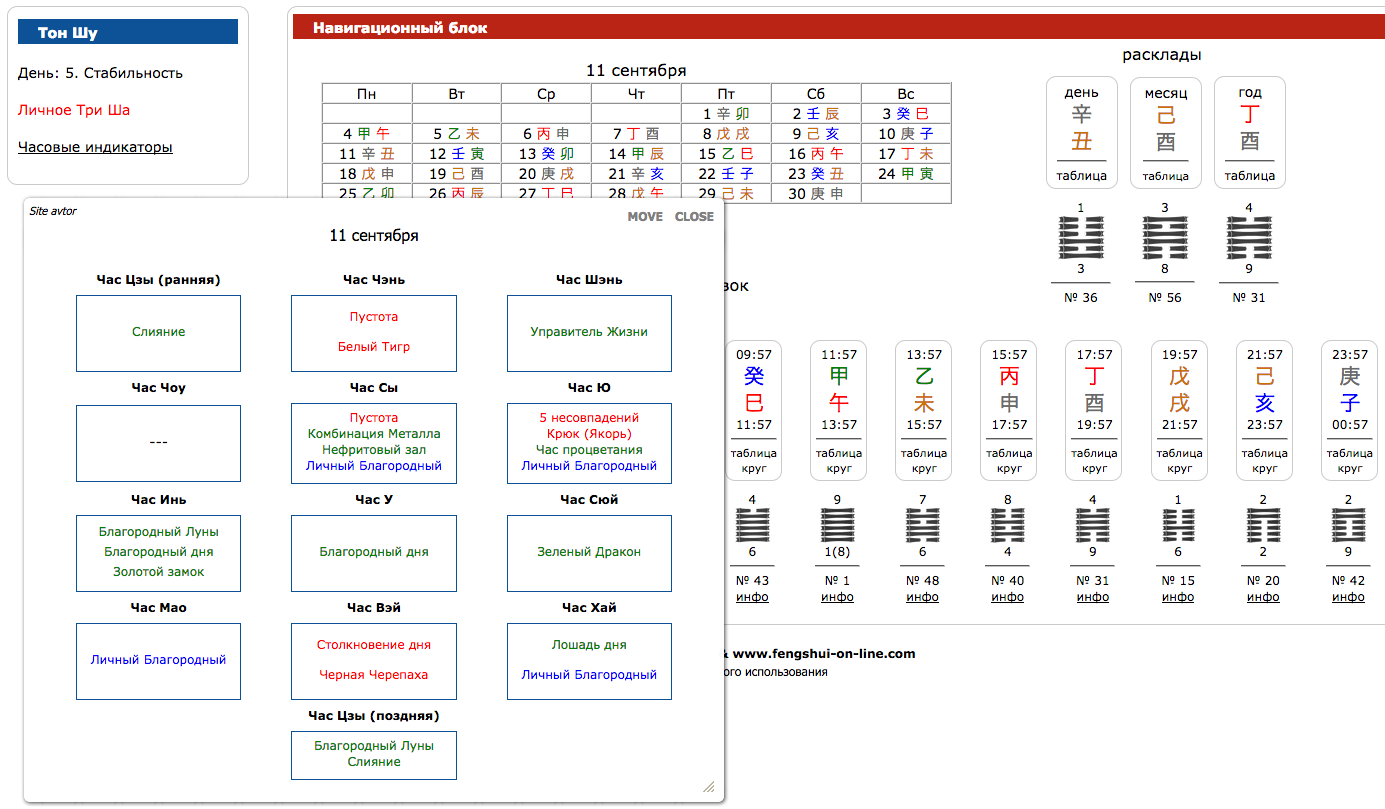
Task: Click Нефритовый зал in Час Сы box
Action: click(374, 450)
